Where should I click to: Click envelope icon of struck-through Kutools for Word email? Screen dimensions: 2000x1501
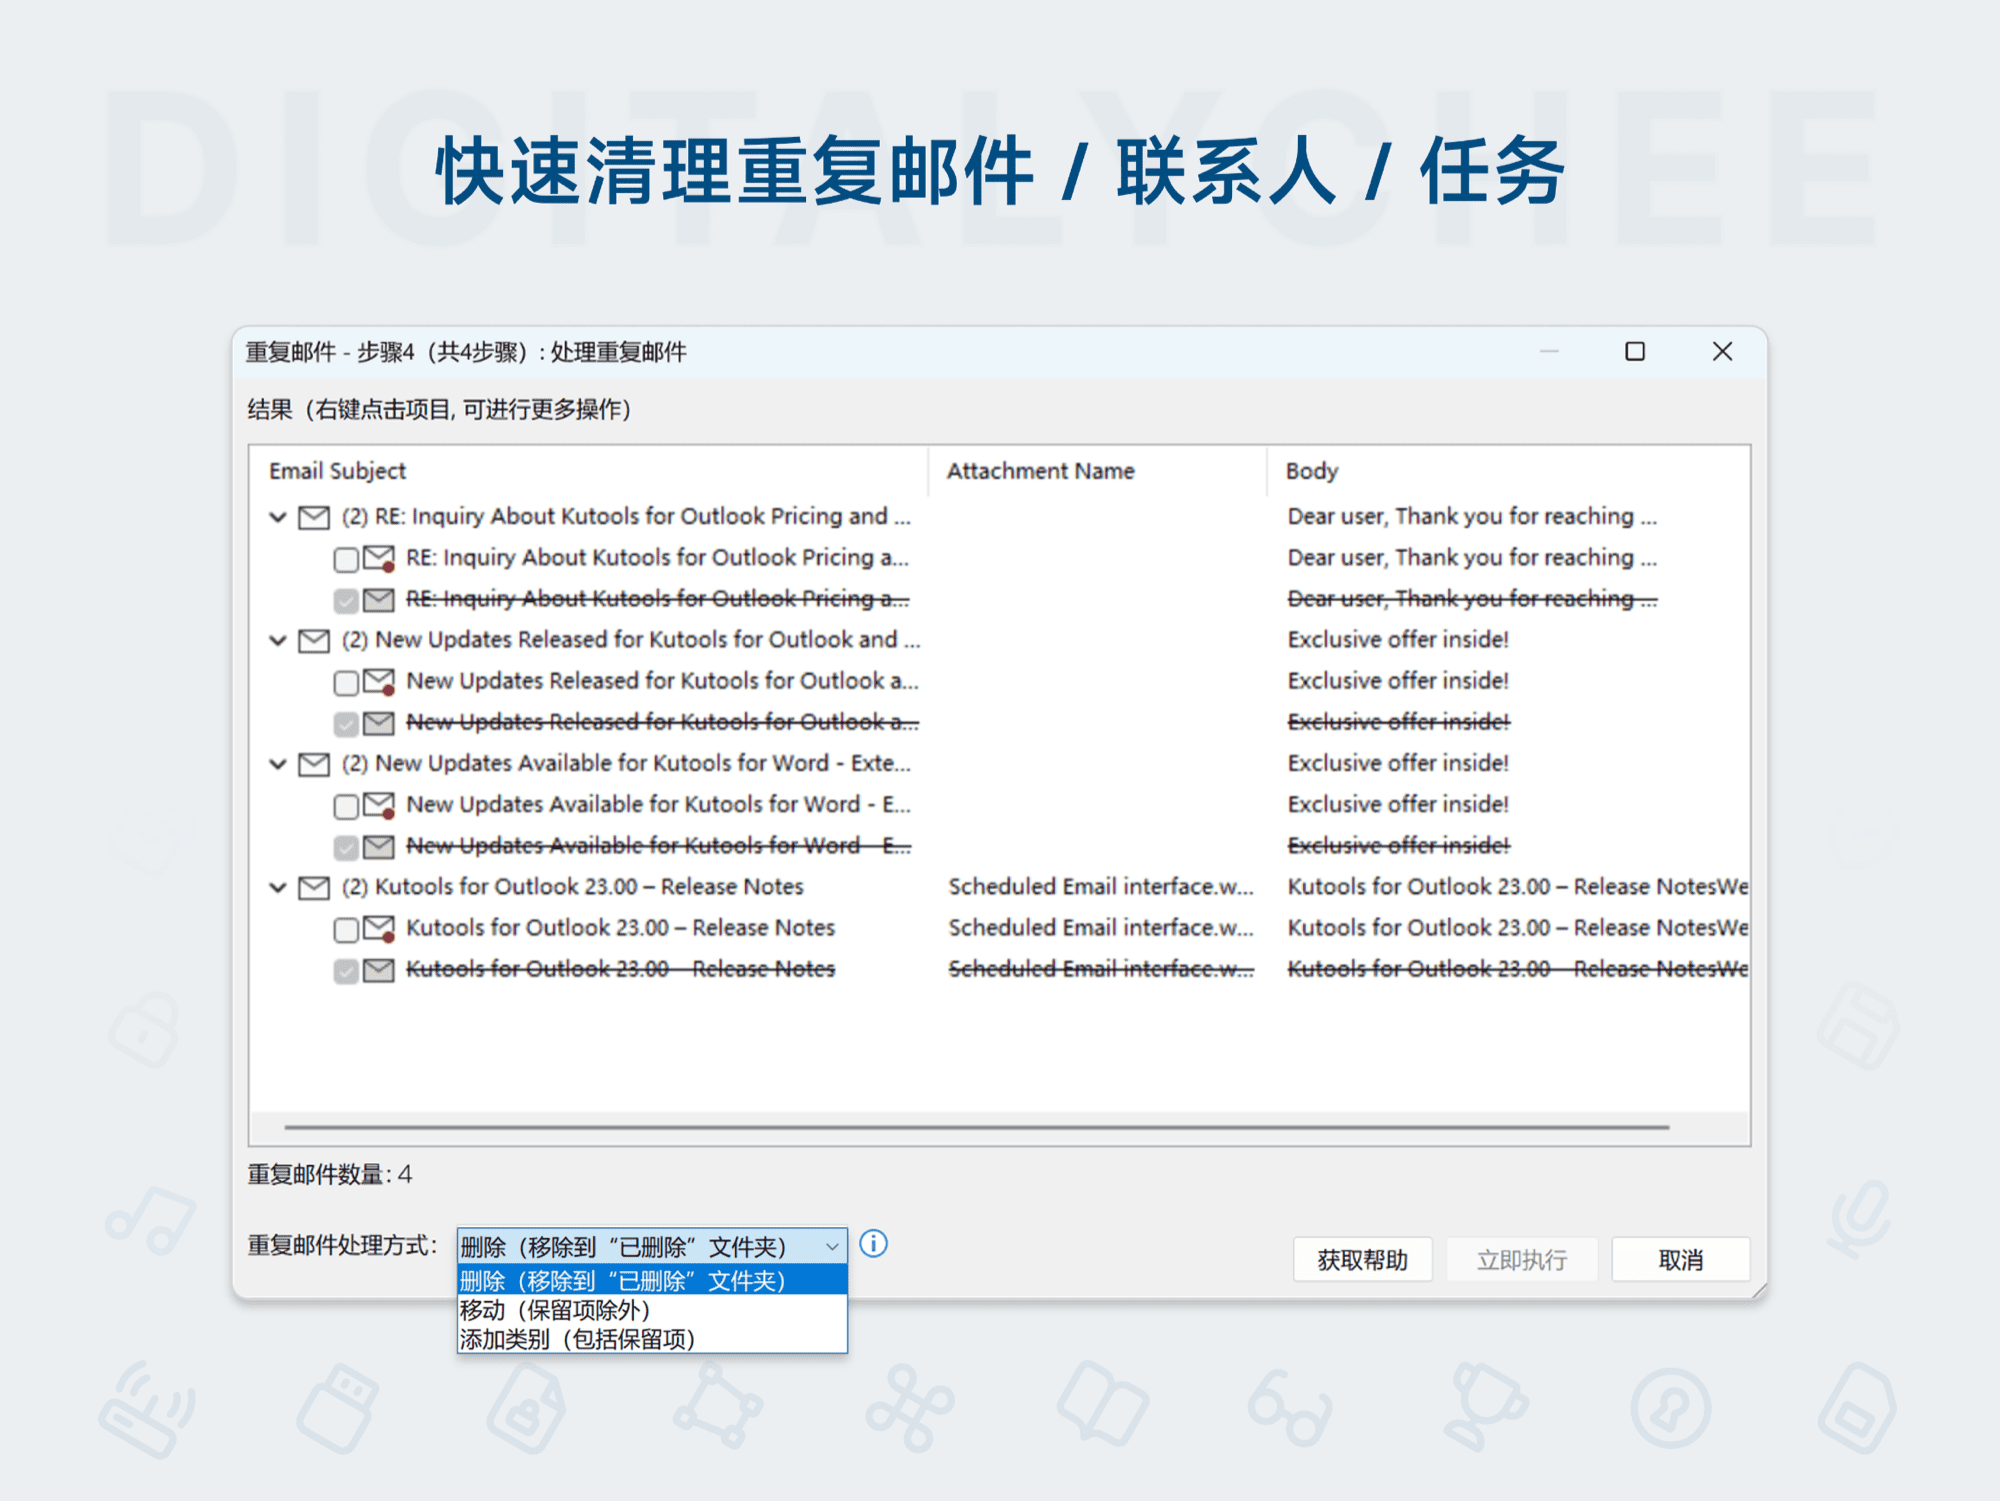tap(378, 846)
